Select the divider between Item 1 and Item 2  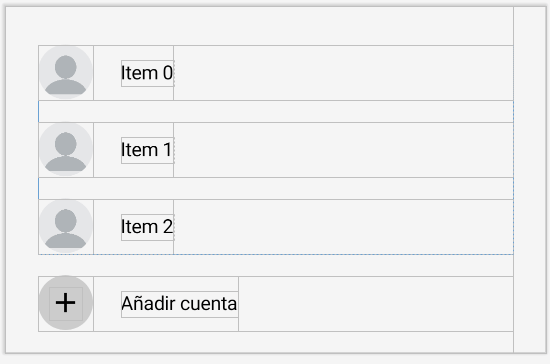(x=276, y=188)
